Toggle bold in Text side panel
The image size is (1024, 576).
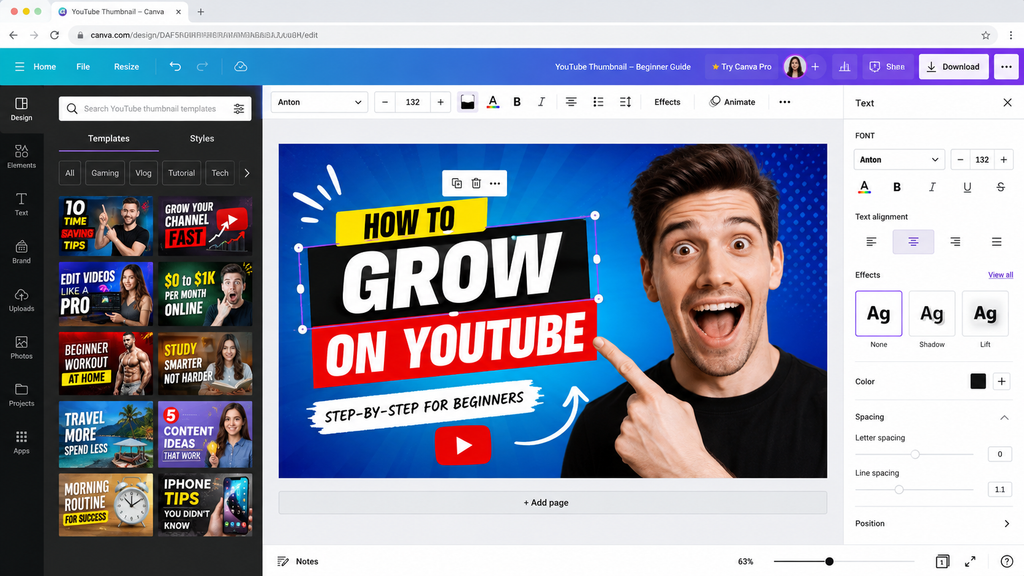pos(897,187)
